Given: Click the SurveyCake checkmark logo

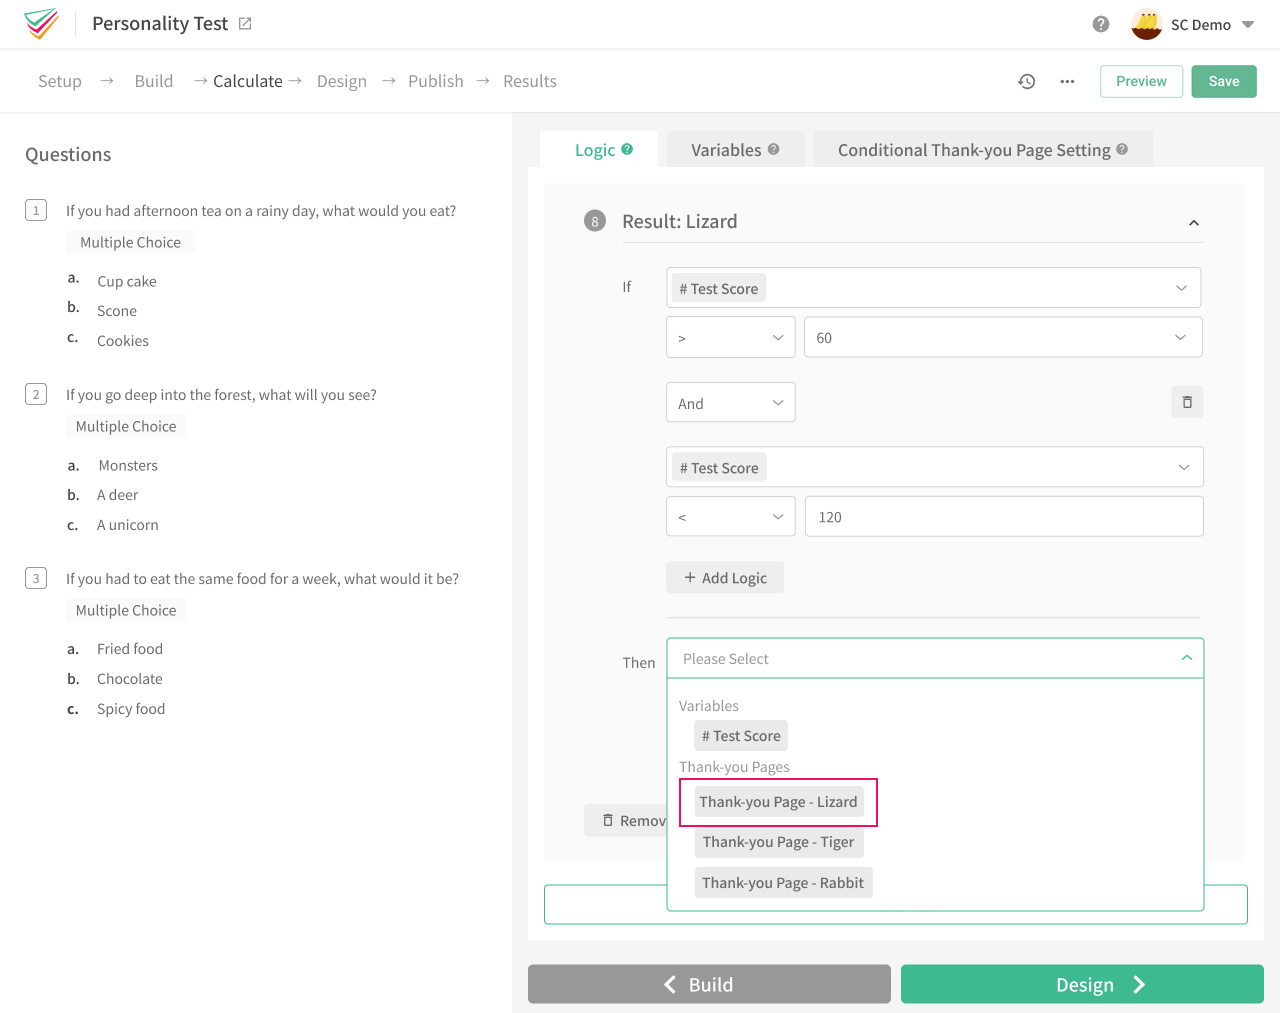Looking at the screenshot, I should (x=41, y=24).
